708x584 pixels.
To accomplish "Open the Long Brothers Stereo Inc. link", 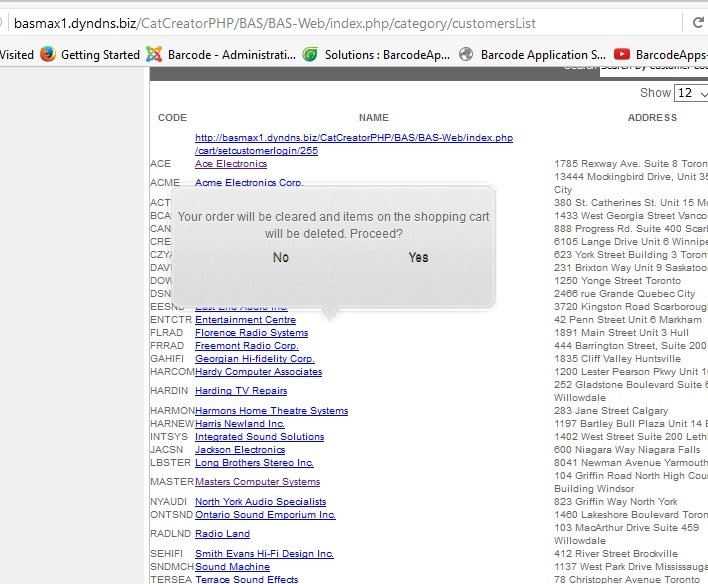I will [x=254, y=463].
